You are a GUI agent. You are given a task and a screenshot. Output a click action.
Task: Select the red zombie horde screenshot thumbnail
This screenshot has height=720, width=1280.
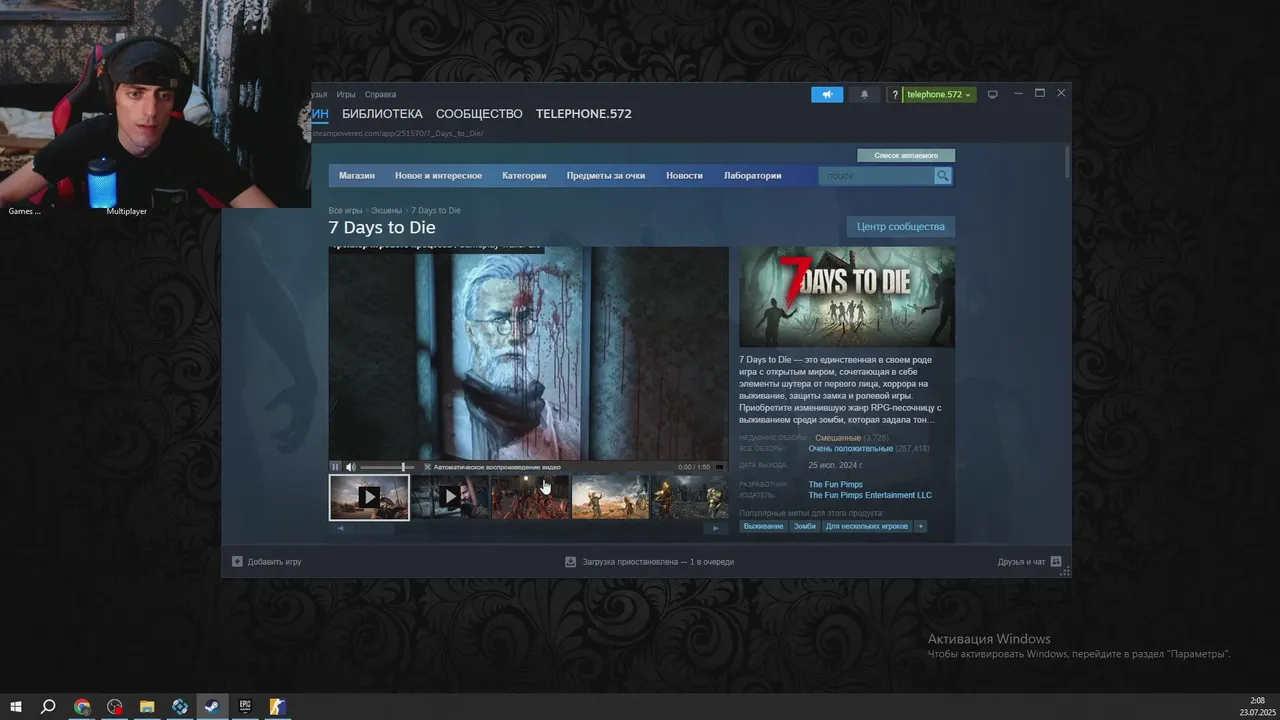(530, 497)
